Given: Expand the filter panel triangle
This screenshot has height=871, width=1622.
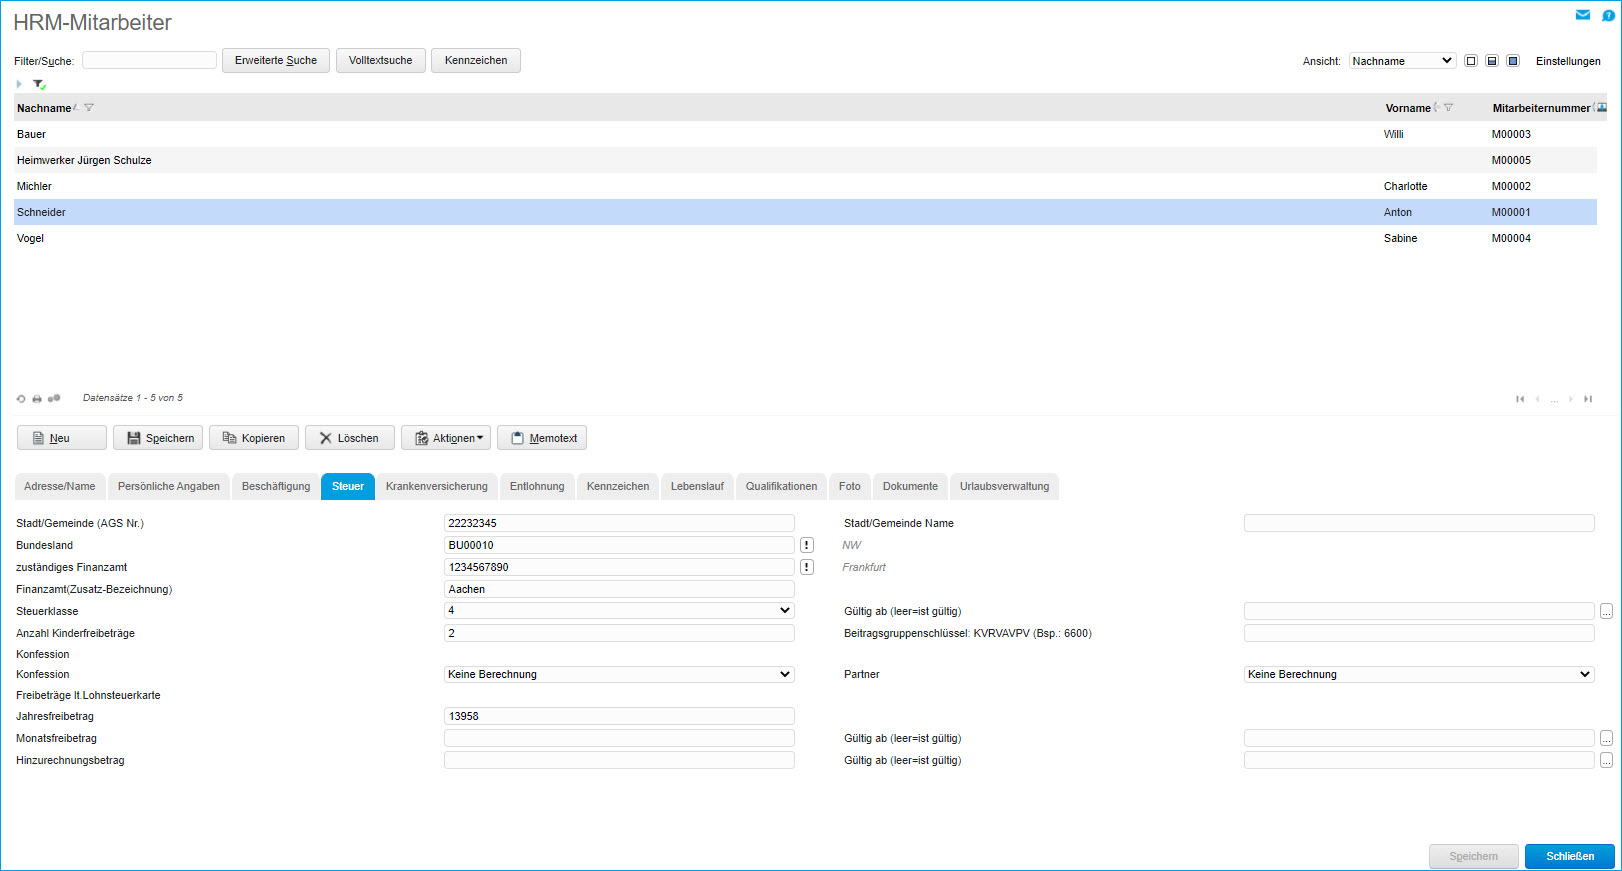Looking at the screenshot, I should 19,84.
